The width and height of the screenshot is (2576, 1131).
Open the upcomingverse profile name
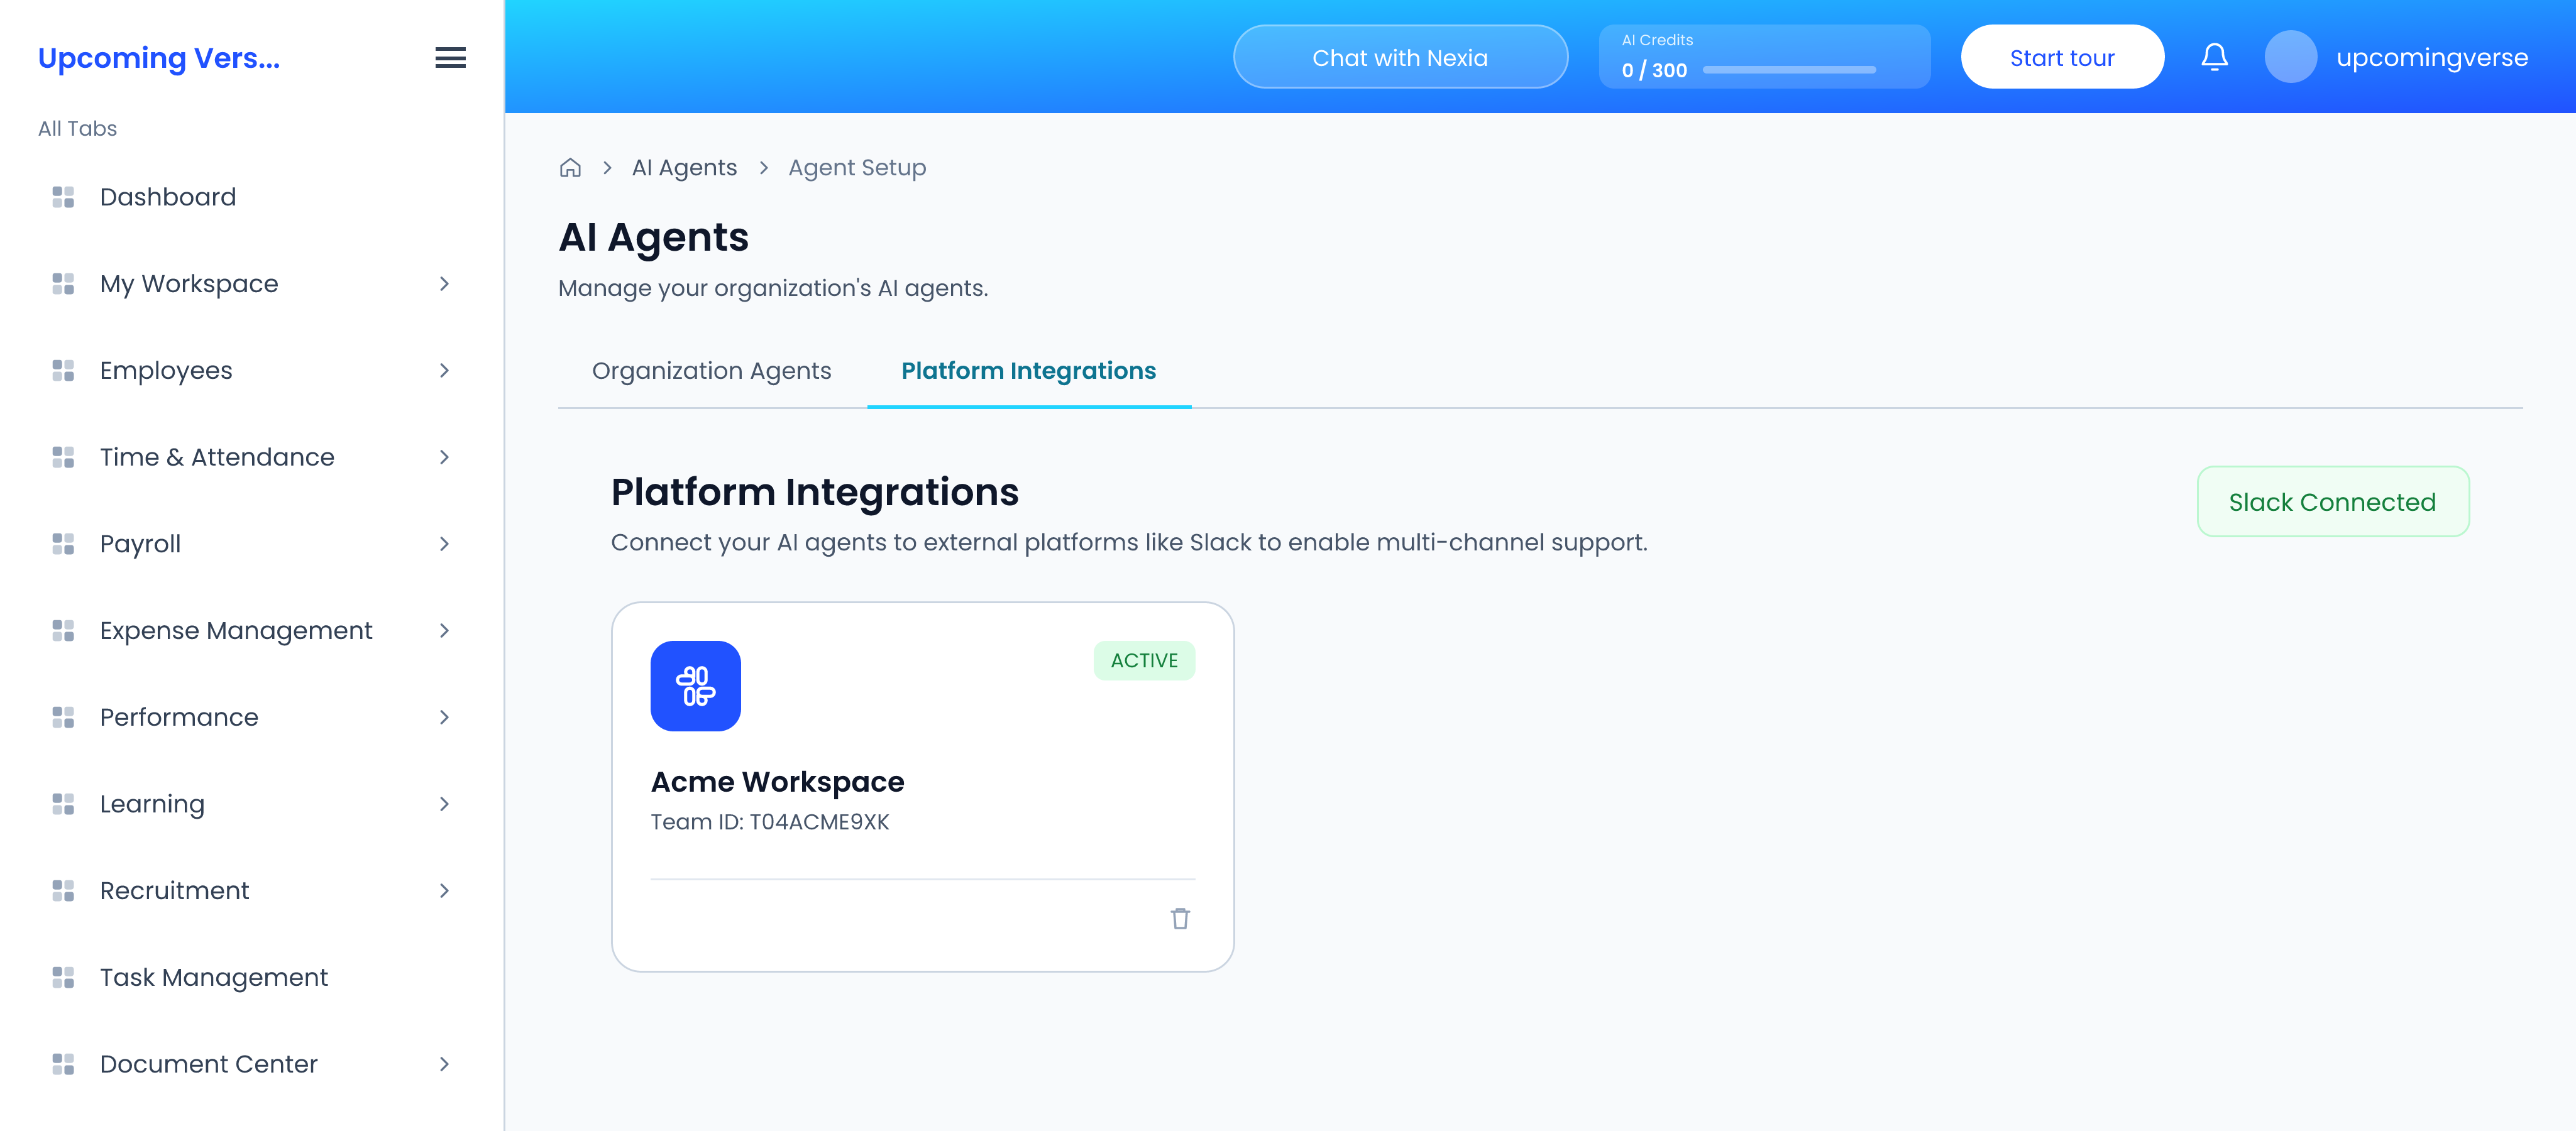tap(2431, 58)
